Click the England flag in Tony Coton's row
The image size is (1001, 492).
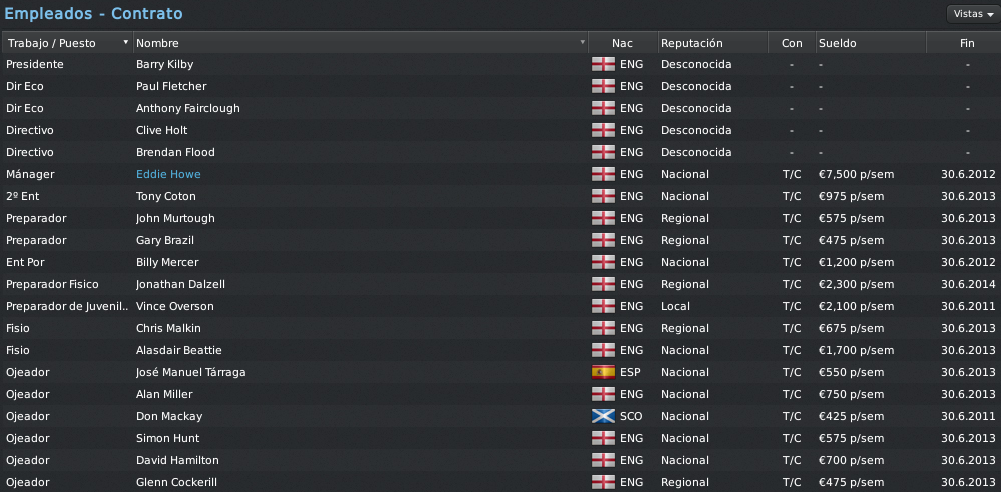click(x=603, y=196)
